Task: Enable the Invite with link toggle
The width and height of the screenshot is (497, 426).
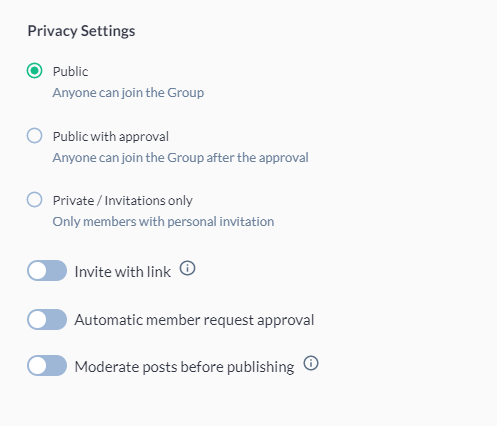Action: click(47, 271)
